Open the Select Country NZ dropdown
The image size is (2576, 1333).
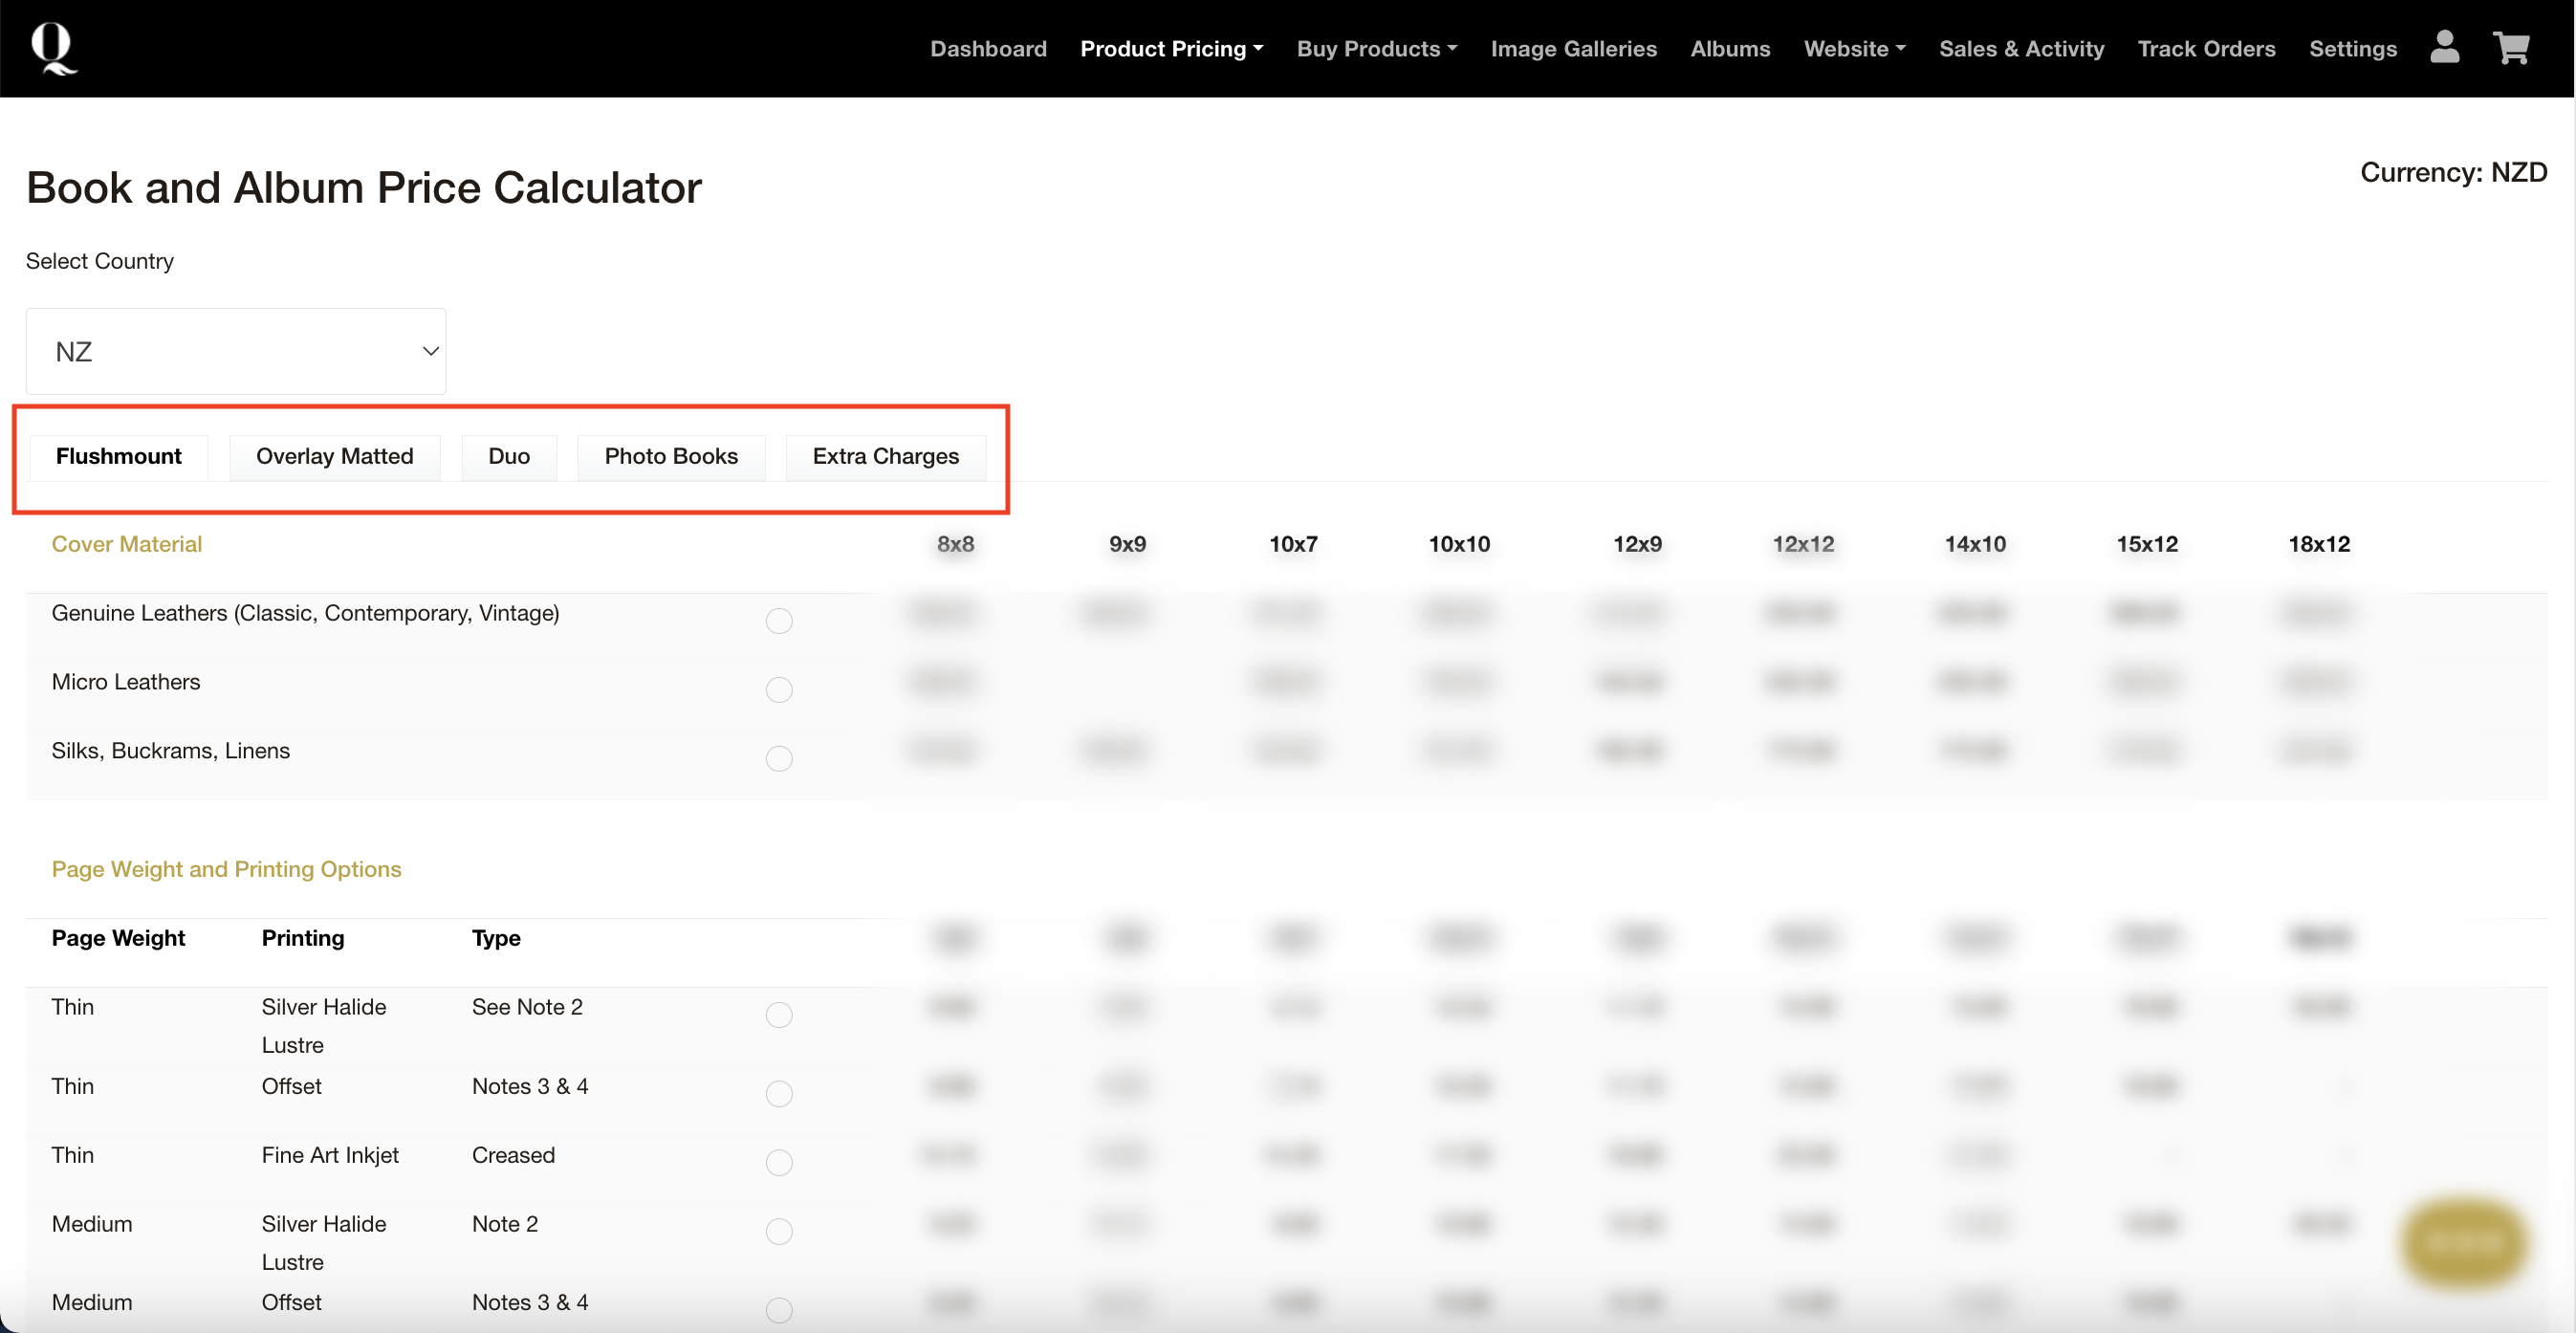236,351
